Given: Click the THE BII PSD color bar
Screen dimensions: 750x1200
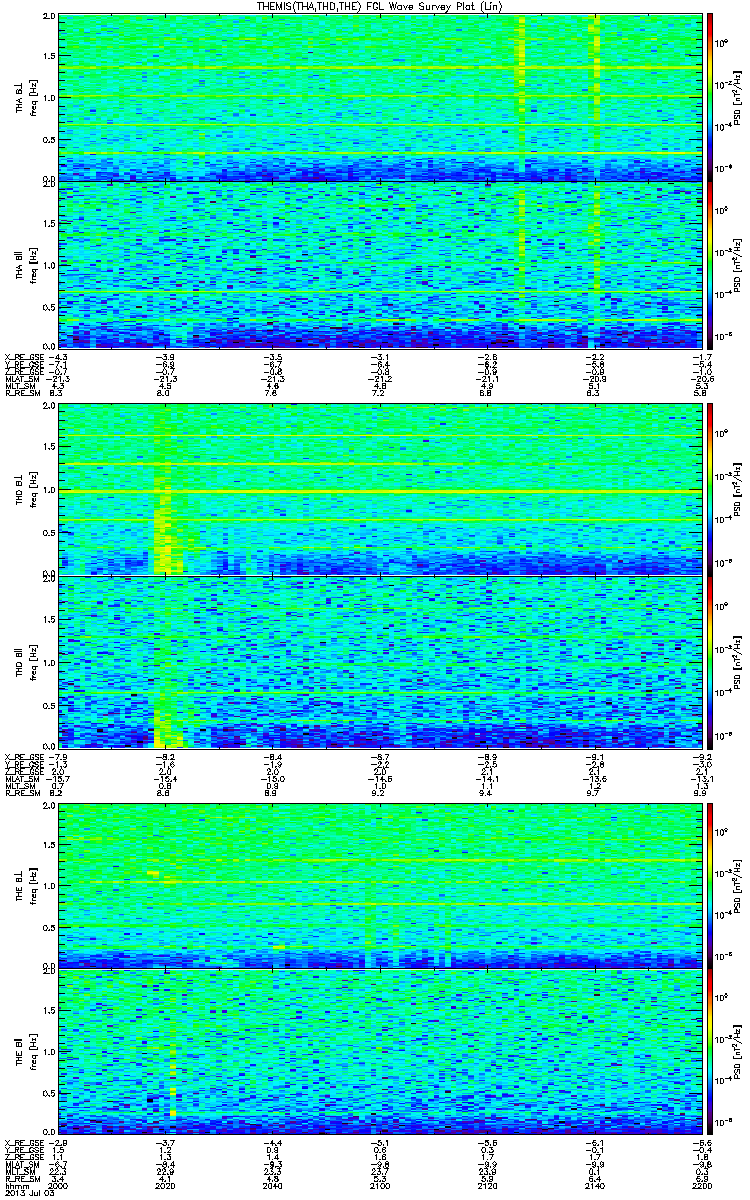Looking at the screenshot, I should point(711,1052).
